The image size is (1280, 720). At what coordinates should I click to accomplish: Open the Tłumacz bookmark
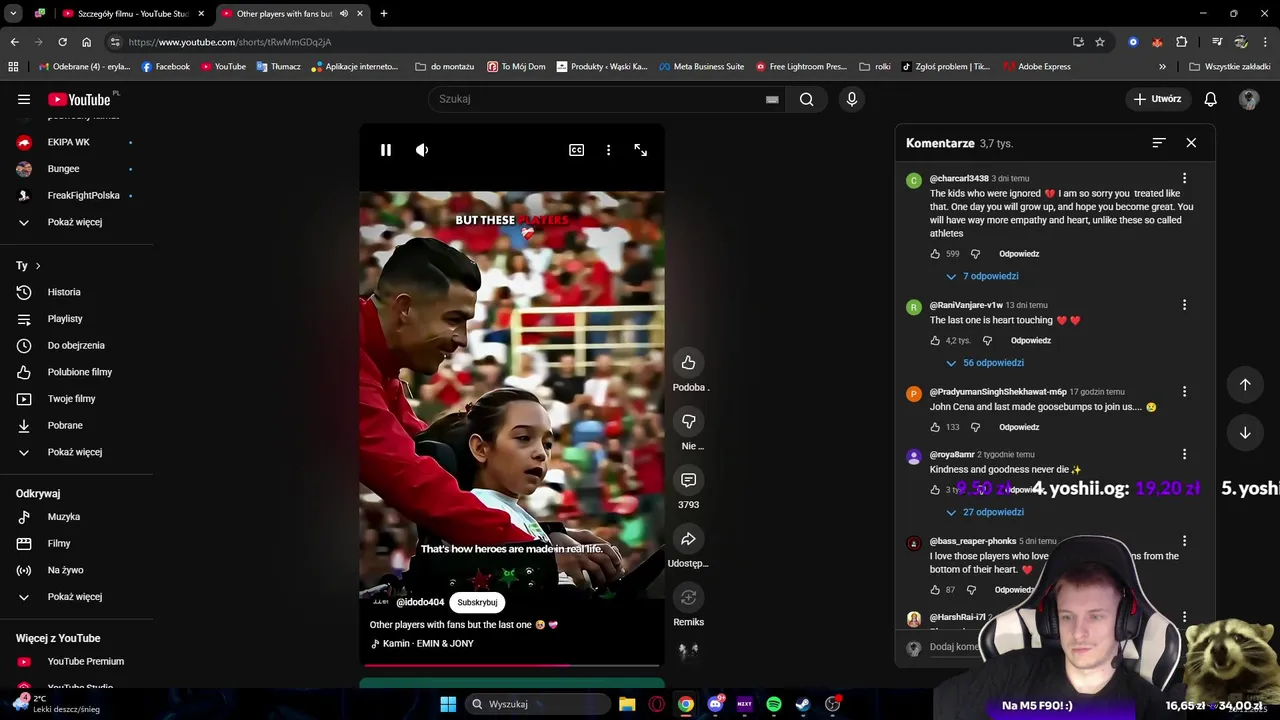coord(276,67)
